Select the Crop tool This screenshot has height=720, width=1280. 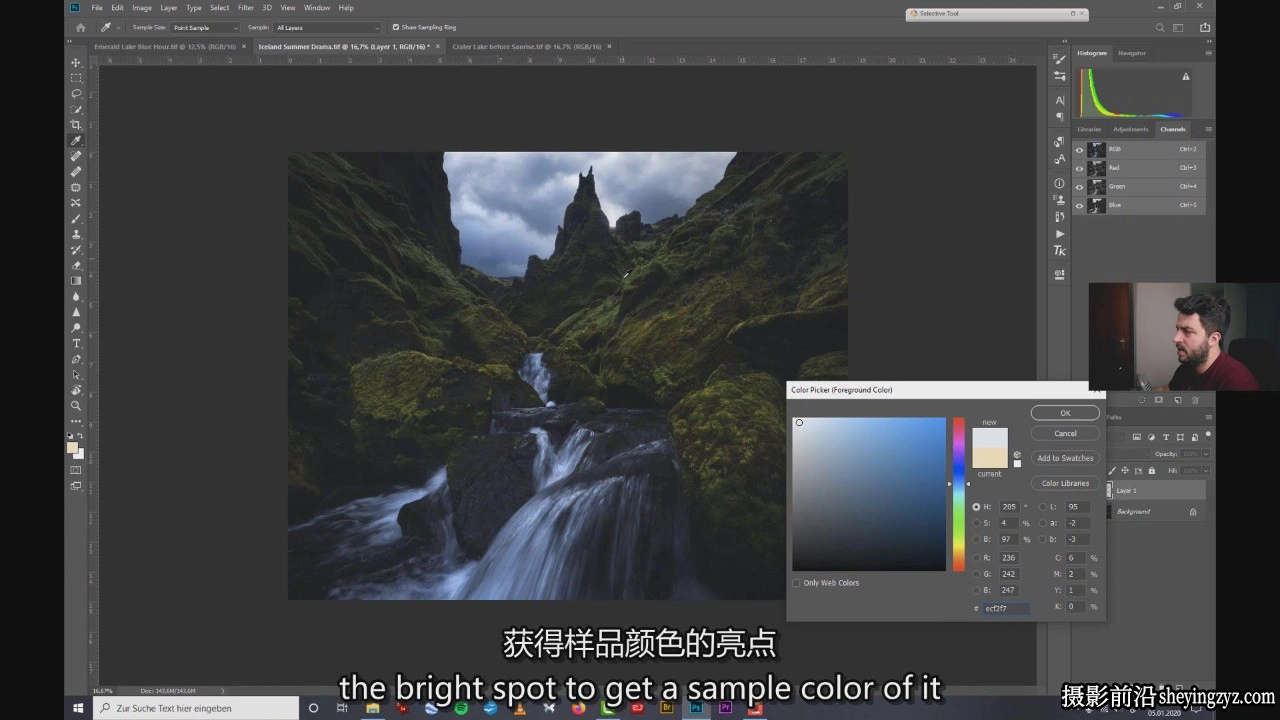click(76, 125)
